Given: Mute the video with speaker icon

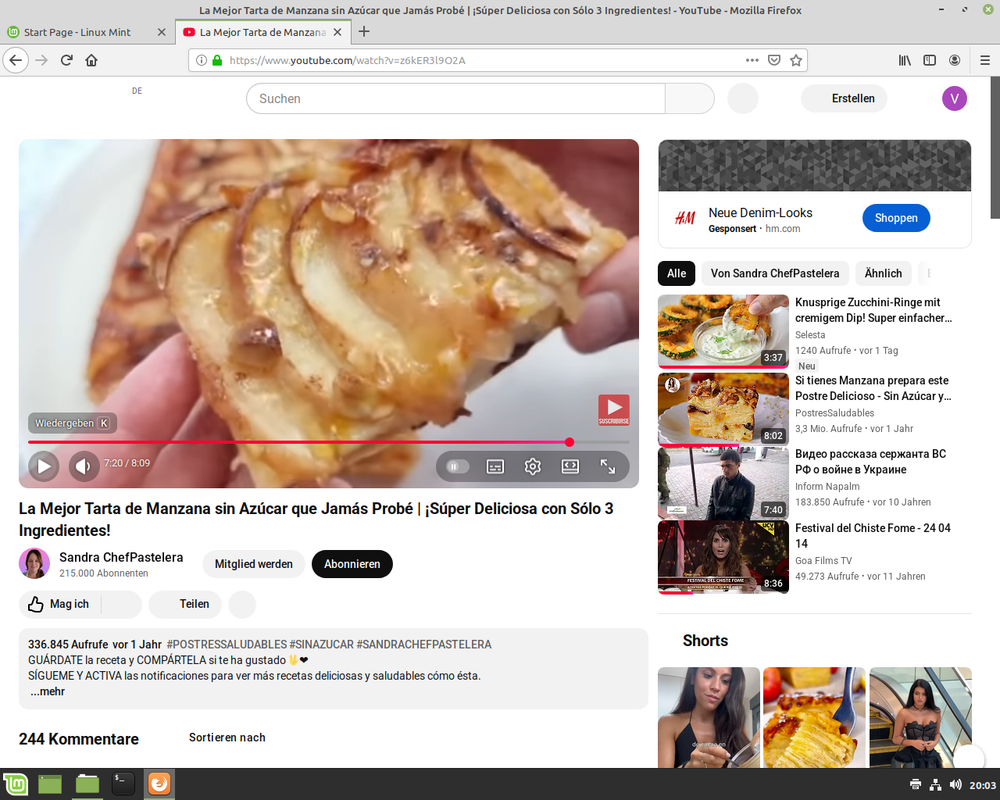Looking at the screenshot, I should pyautogui.click(x=84, y=466).
